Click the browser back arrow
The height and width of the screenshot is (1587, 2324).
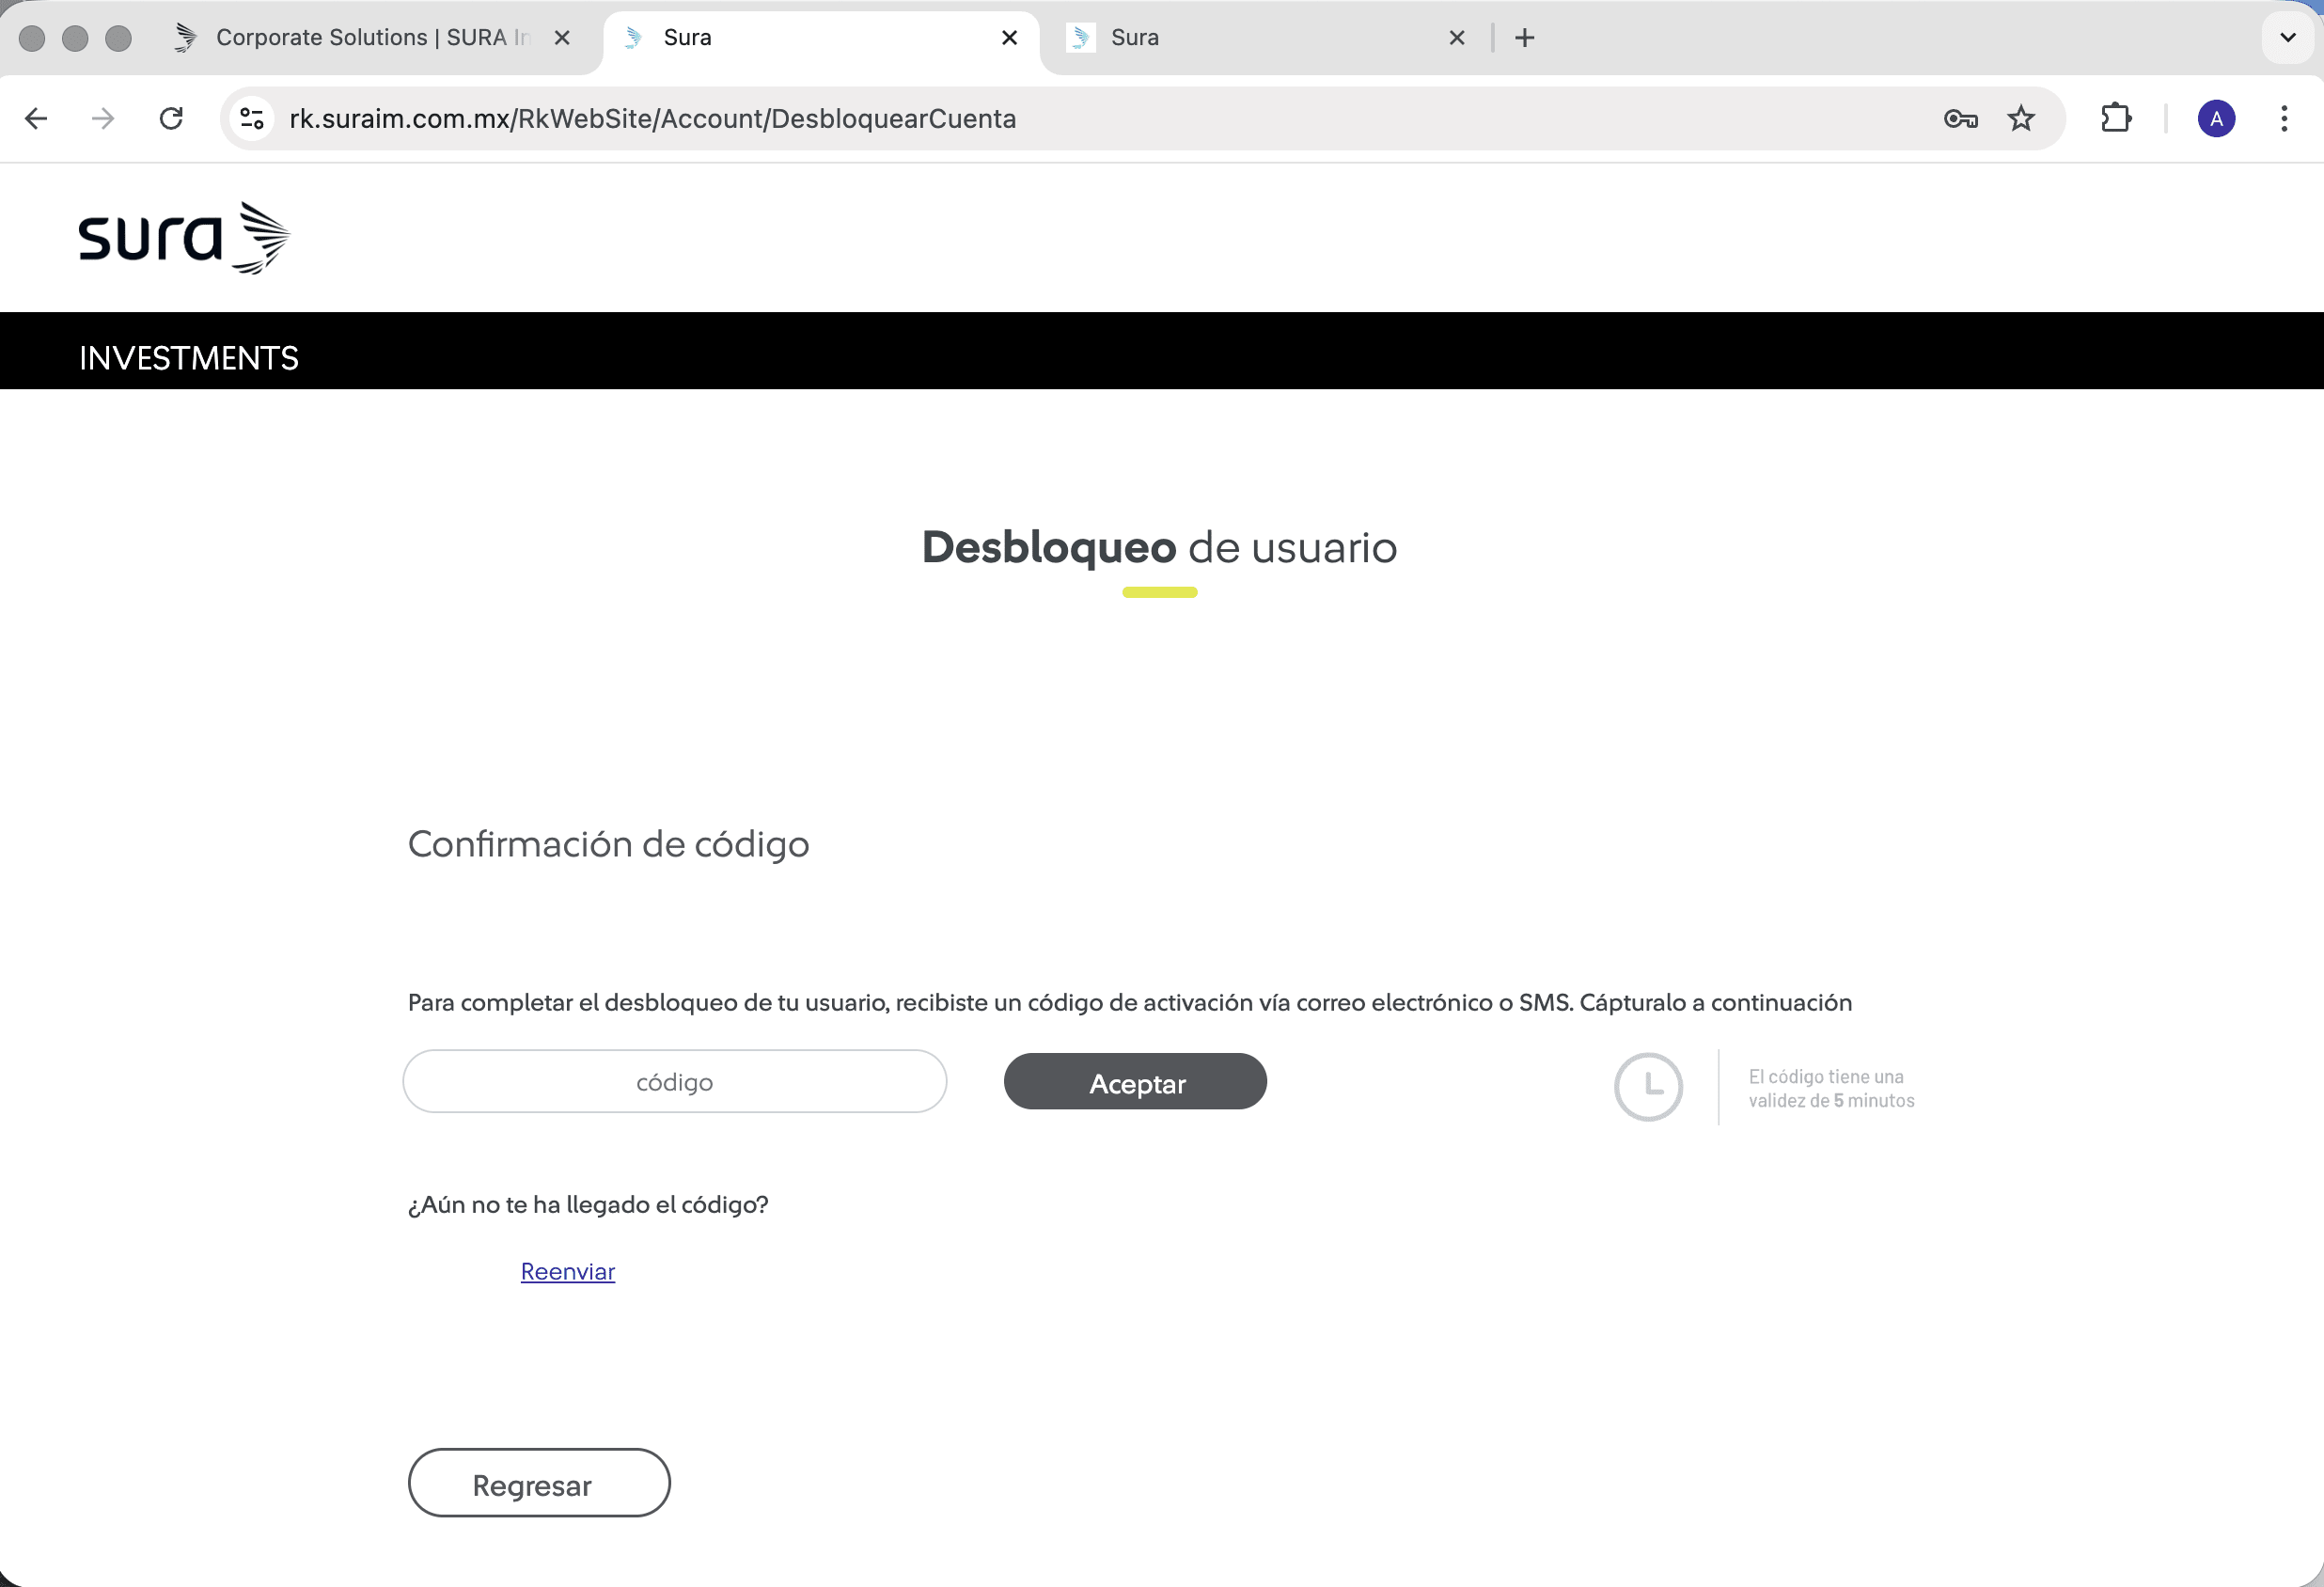36,119
